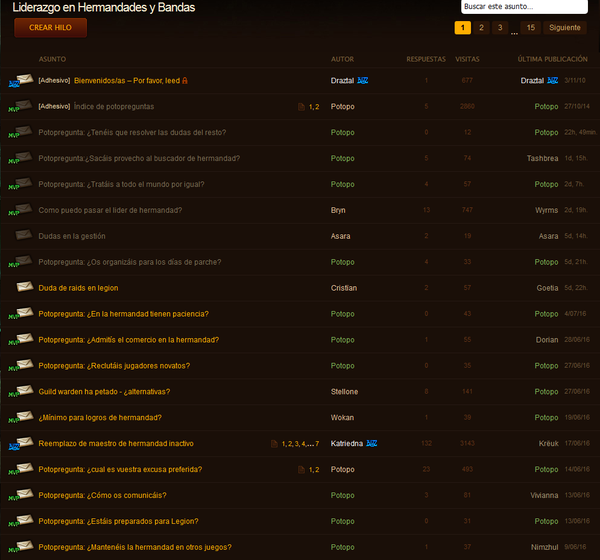Open the Índice de potopreguntas thread

coord(114,106)
